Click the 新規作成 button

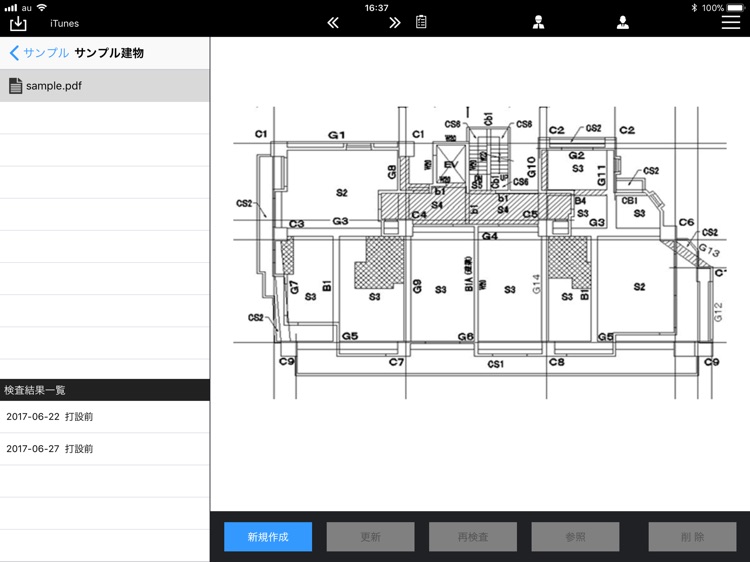[x=268, y=537]
